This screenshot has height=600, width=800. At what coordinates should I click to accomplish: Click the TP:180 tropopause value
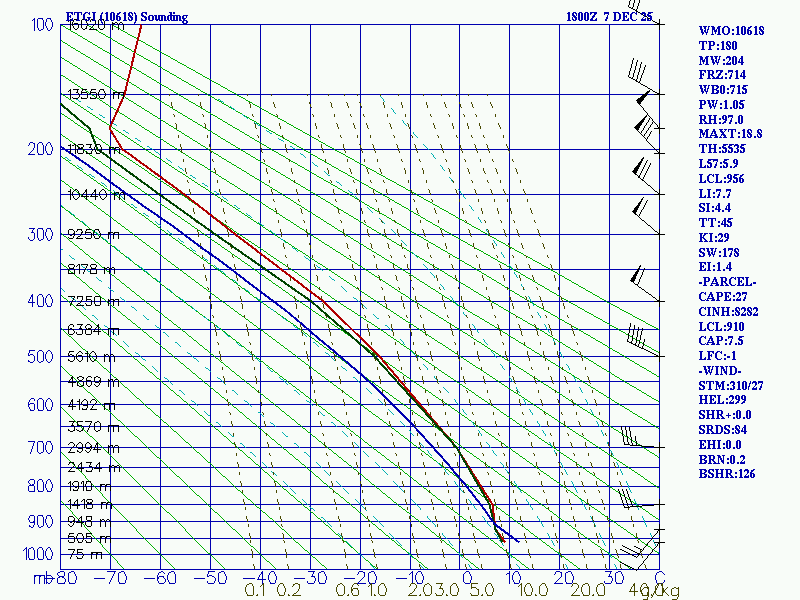718,45
